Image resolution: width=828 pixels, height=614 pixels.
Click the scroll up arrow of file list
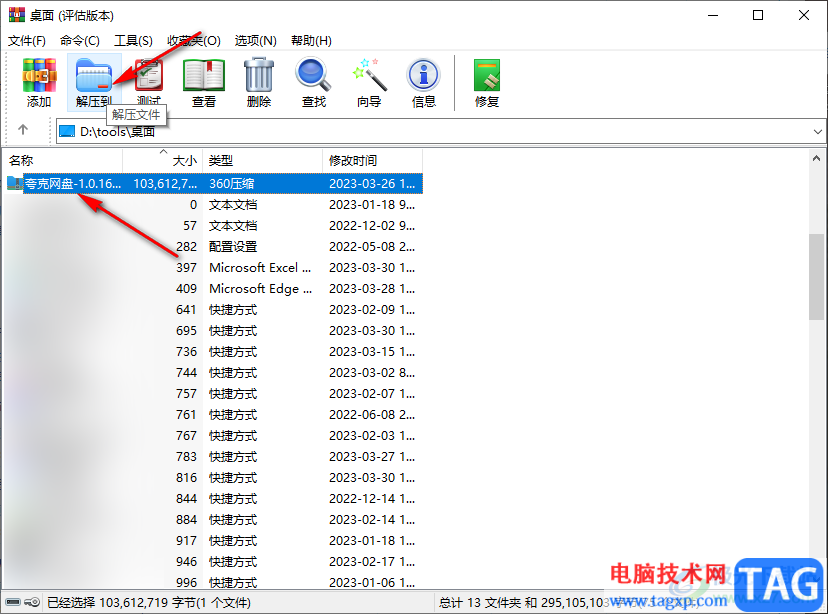(816, 158)
